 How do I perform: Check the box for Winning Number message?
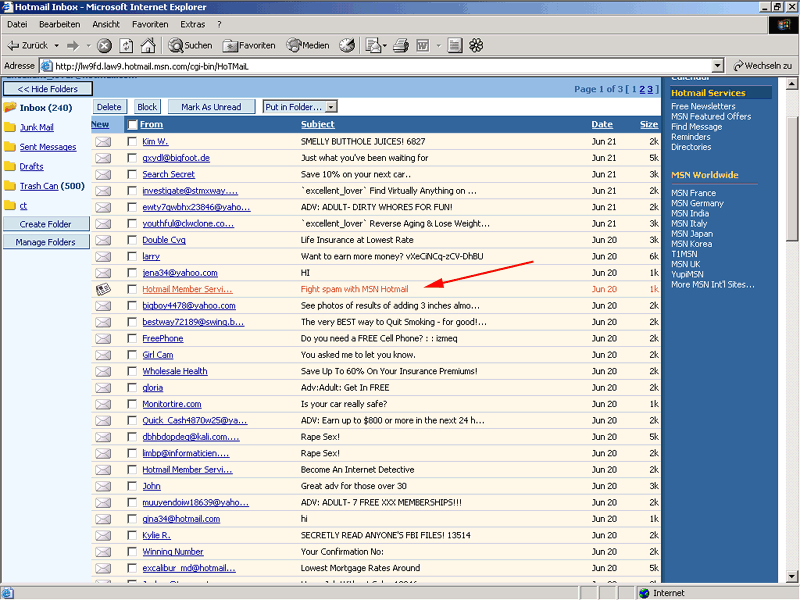(x=132, y=552)
